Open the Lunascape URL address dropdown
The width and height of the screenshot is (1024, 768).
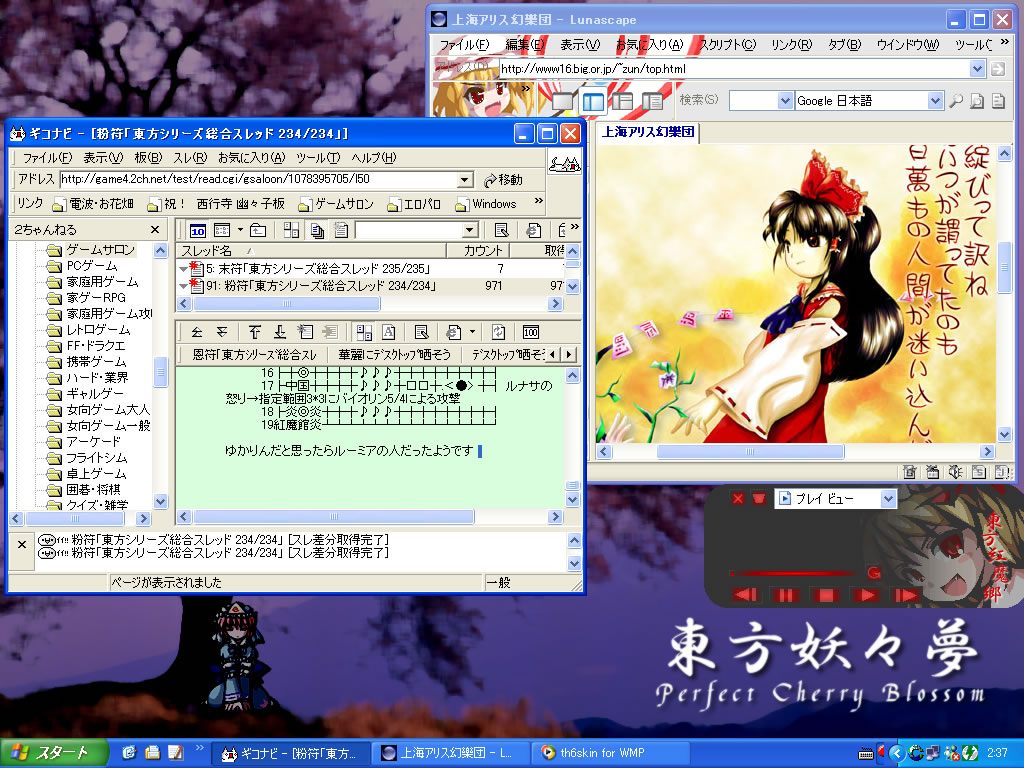tap(977, 69)
